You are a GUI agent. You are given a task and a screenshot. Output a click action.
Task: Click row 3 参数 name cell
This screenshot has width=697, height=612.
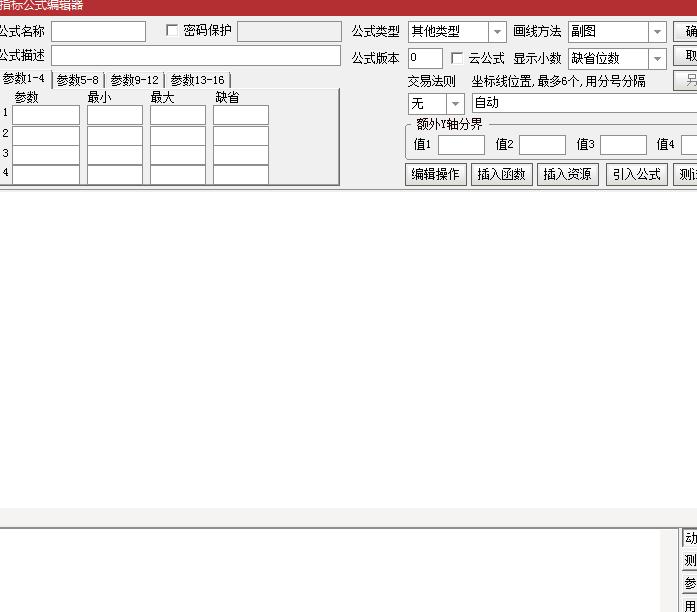pyautogui.click(x=46, y=155)
